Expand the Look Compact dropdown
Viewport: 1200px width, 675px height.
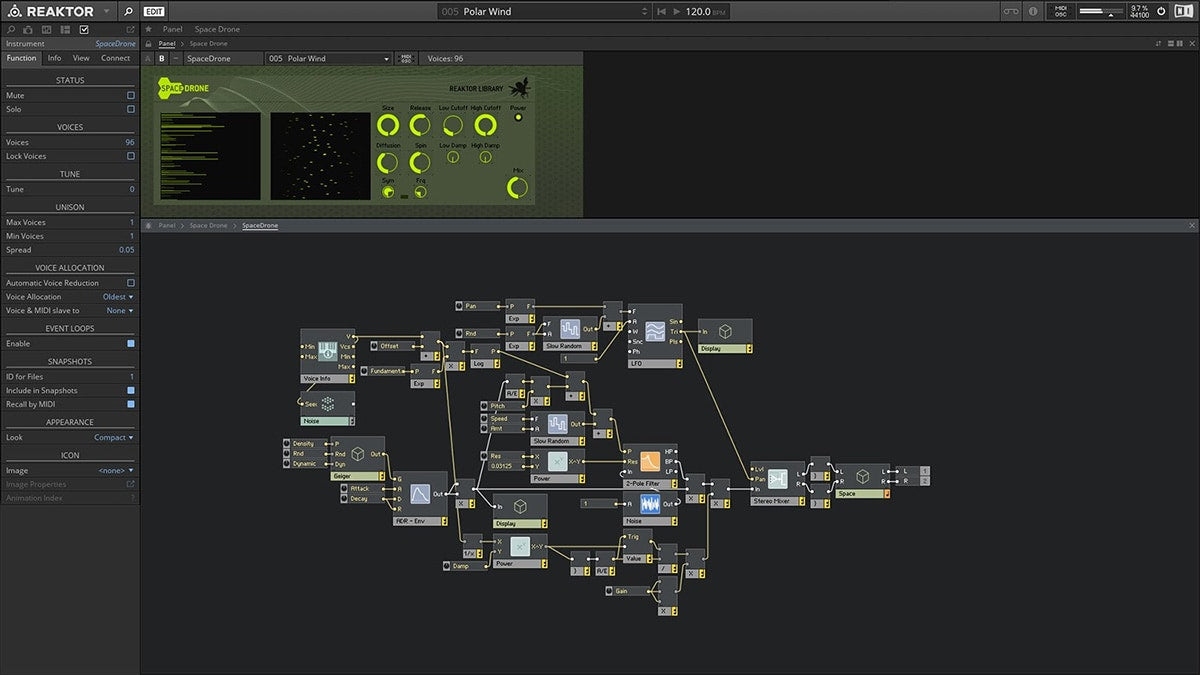pos(113,437)
